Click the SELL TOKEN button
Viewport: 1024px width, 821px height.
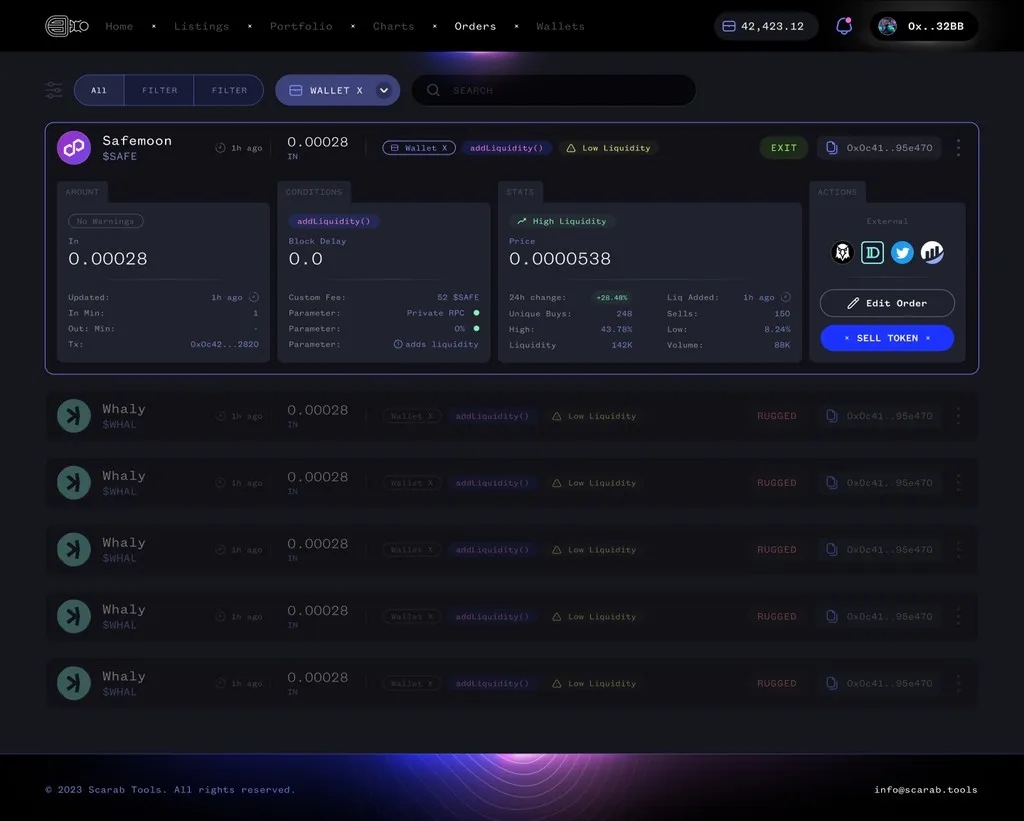[887, 338]
